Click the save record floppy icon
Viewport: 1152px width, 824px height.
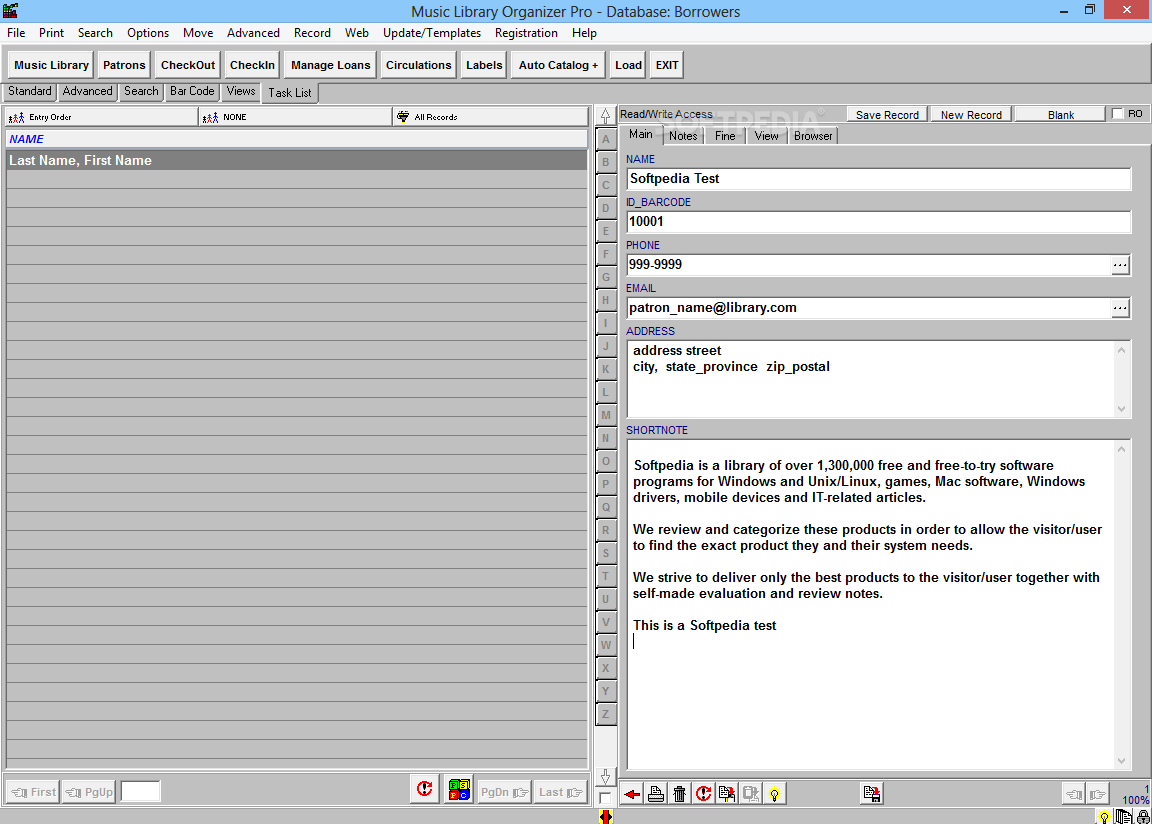coord(871,794)
